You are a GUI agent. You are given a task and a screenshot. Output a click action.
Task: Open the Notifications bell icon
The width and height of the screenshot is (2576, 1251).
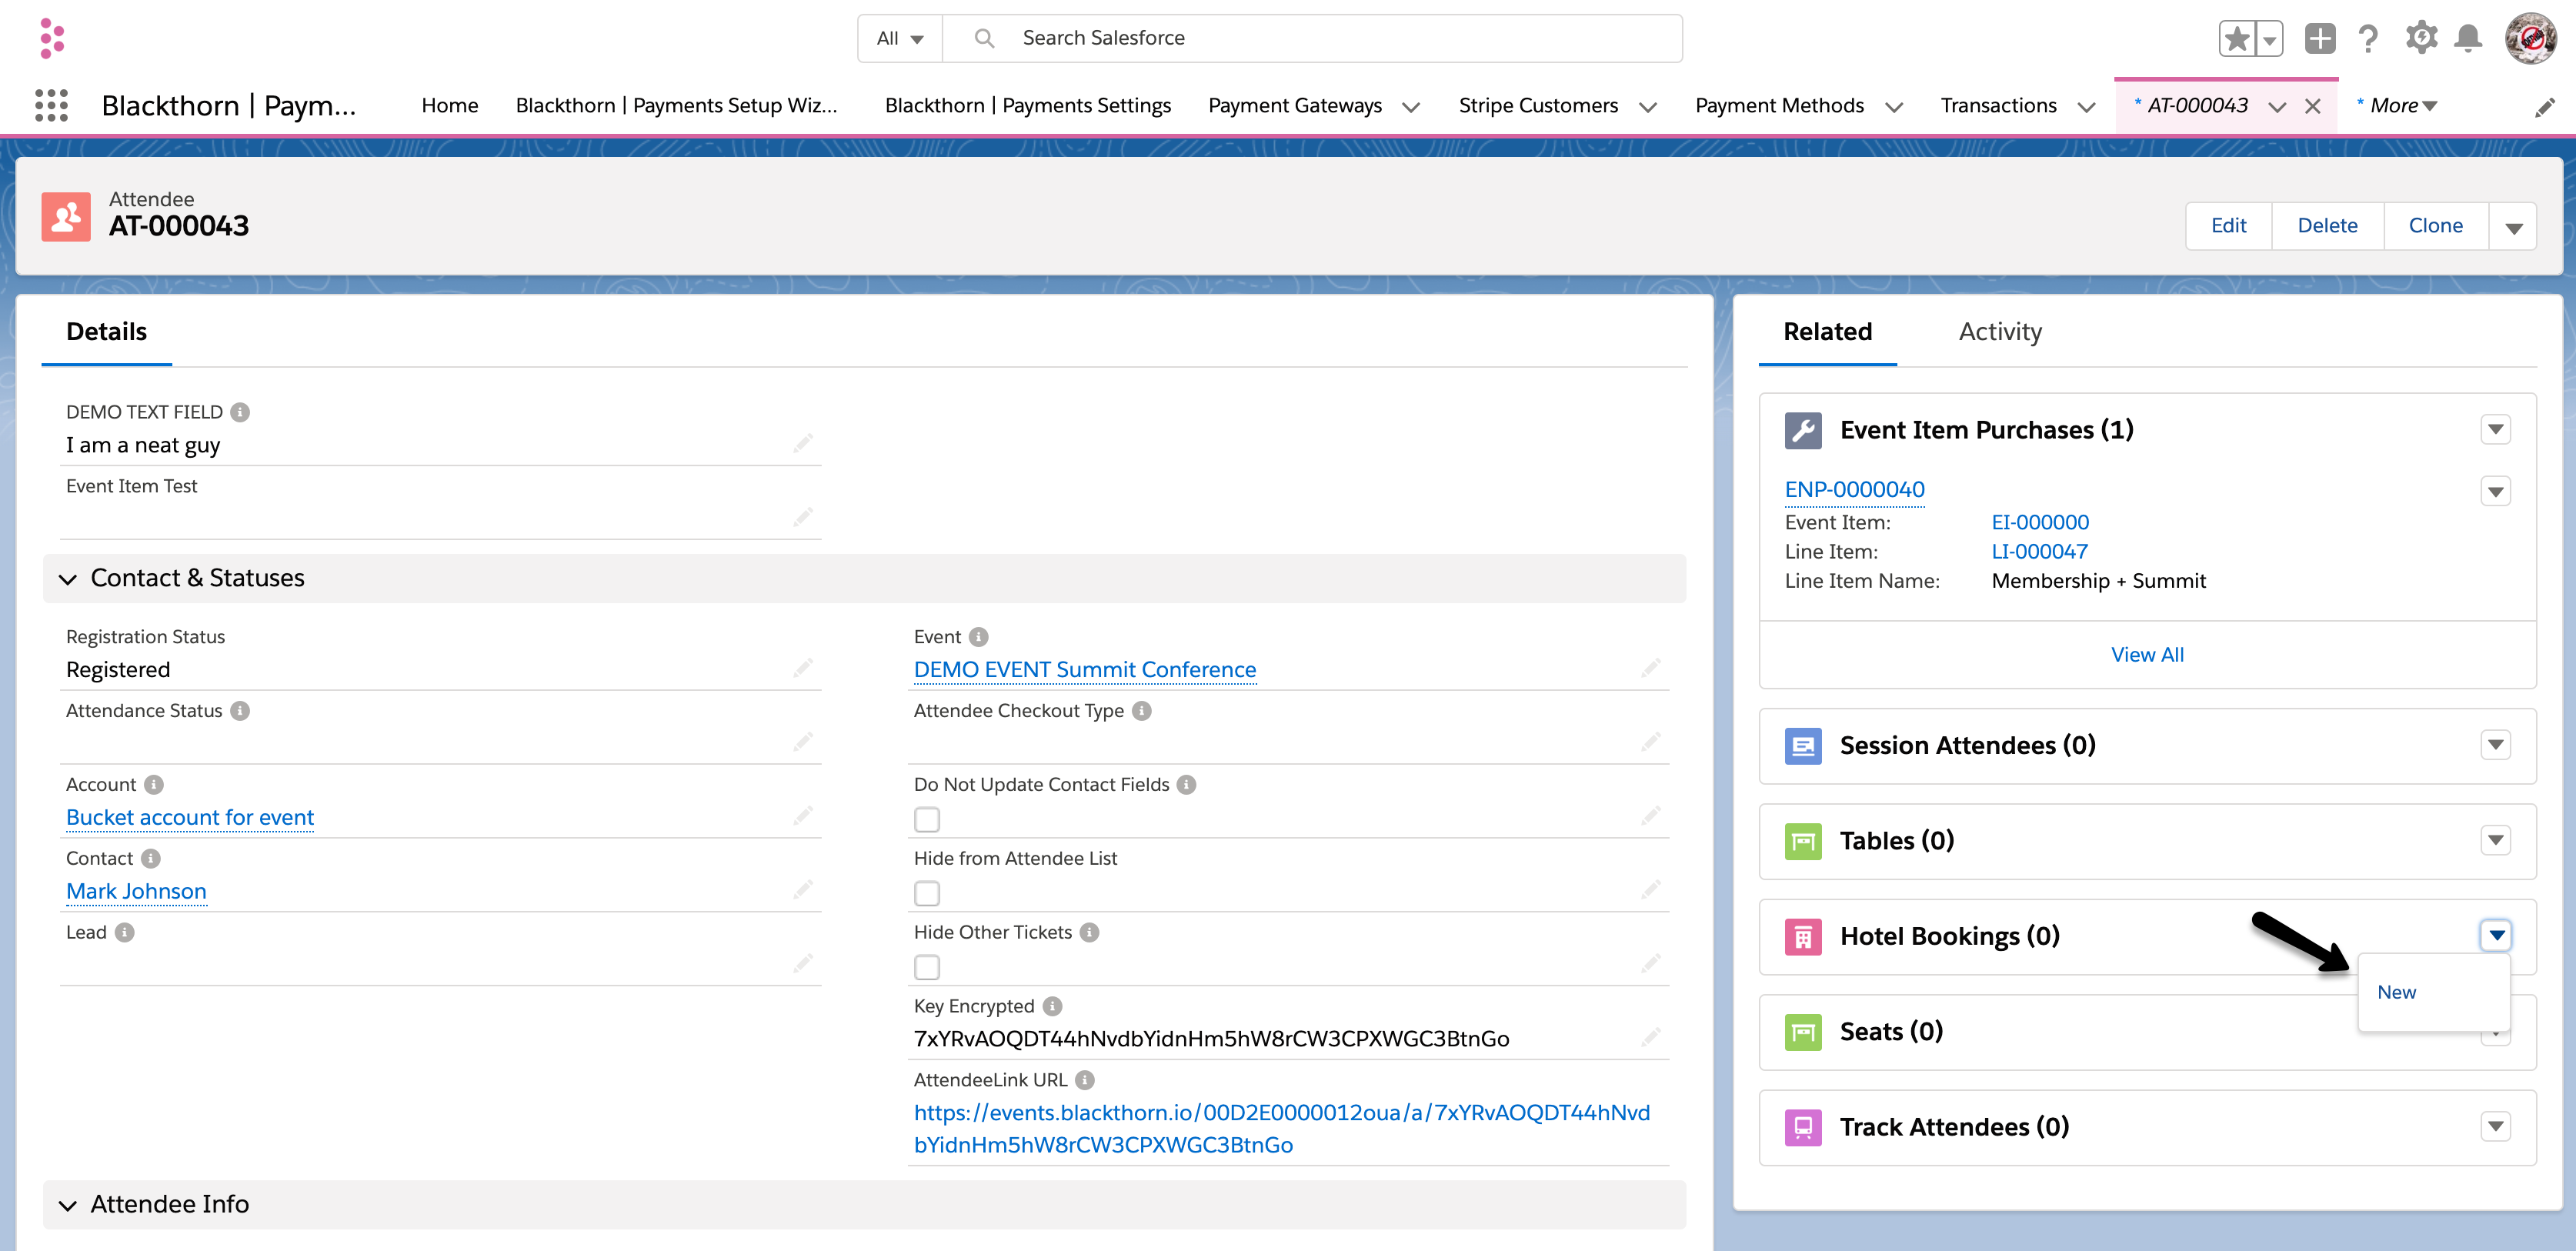tap(2468, 39)
